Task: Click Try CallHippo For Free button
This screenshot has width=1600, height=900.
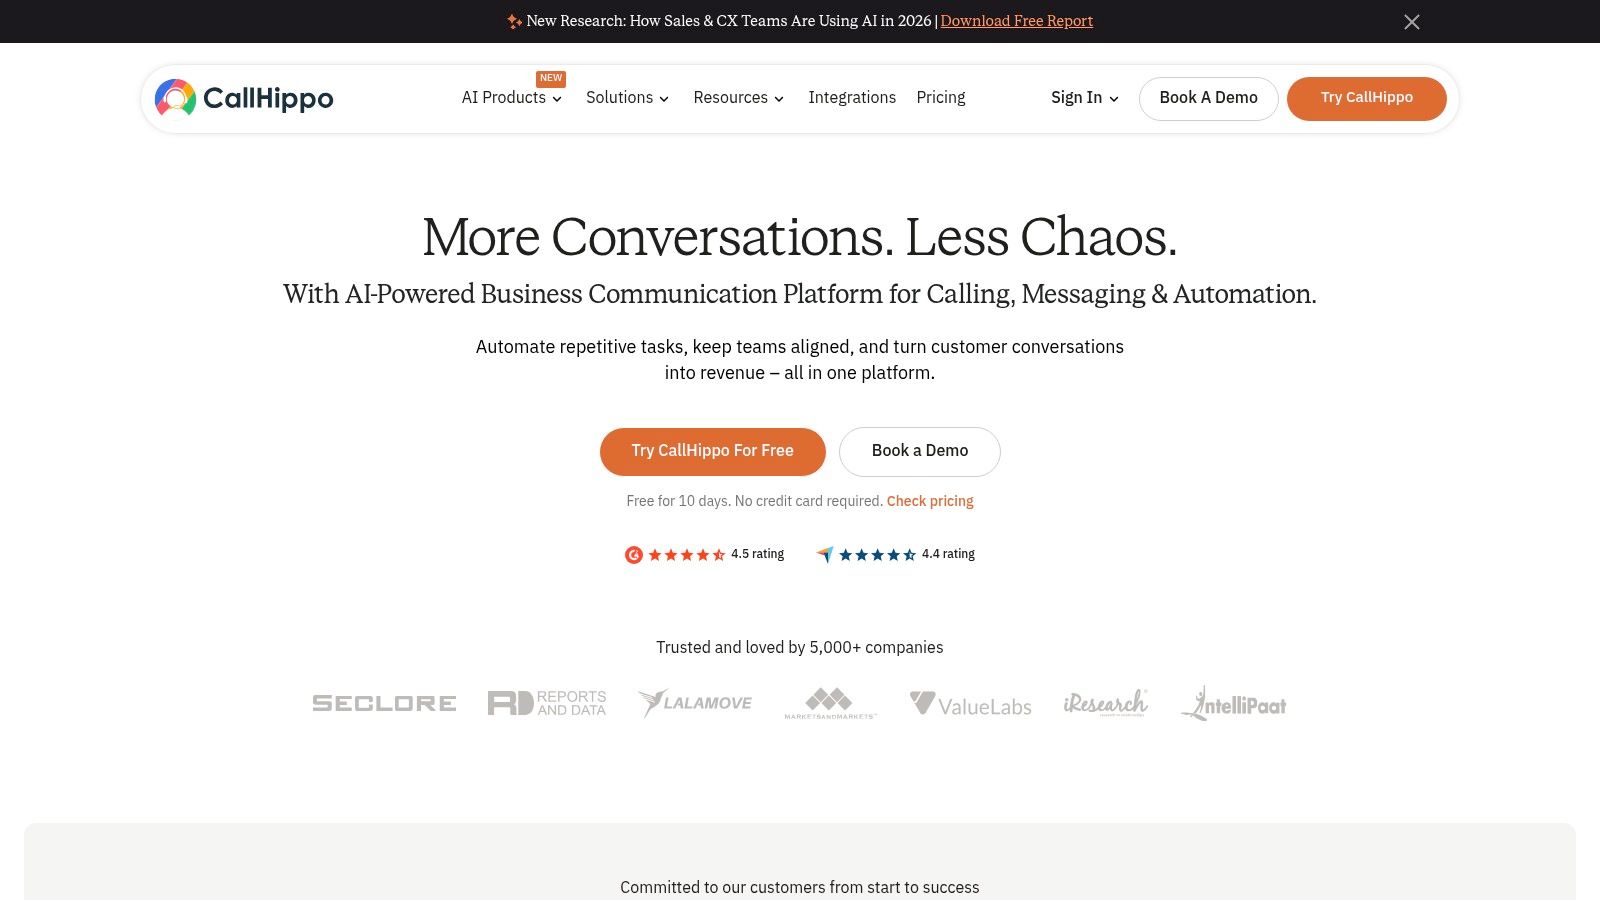Action: [x=712, y=451]
